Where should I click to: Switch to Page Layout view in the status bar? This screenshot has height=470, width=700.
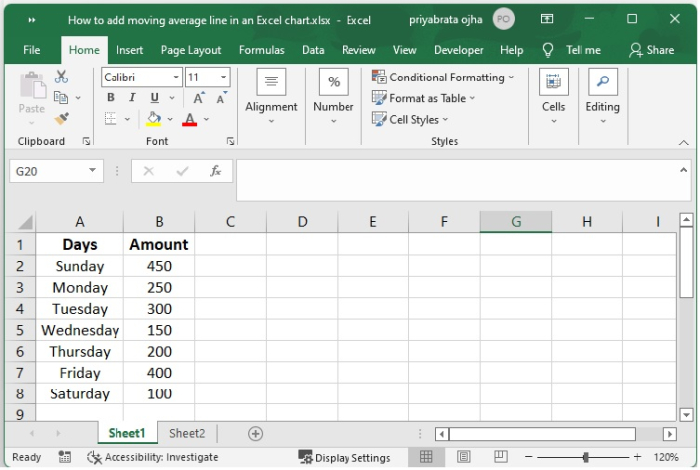[x=463, y=457]
